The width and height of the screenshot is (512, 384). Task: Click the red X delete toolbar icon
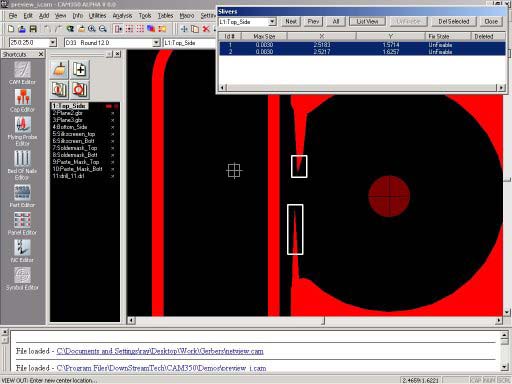[x=206, y=29]
